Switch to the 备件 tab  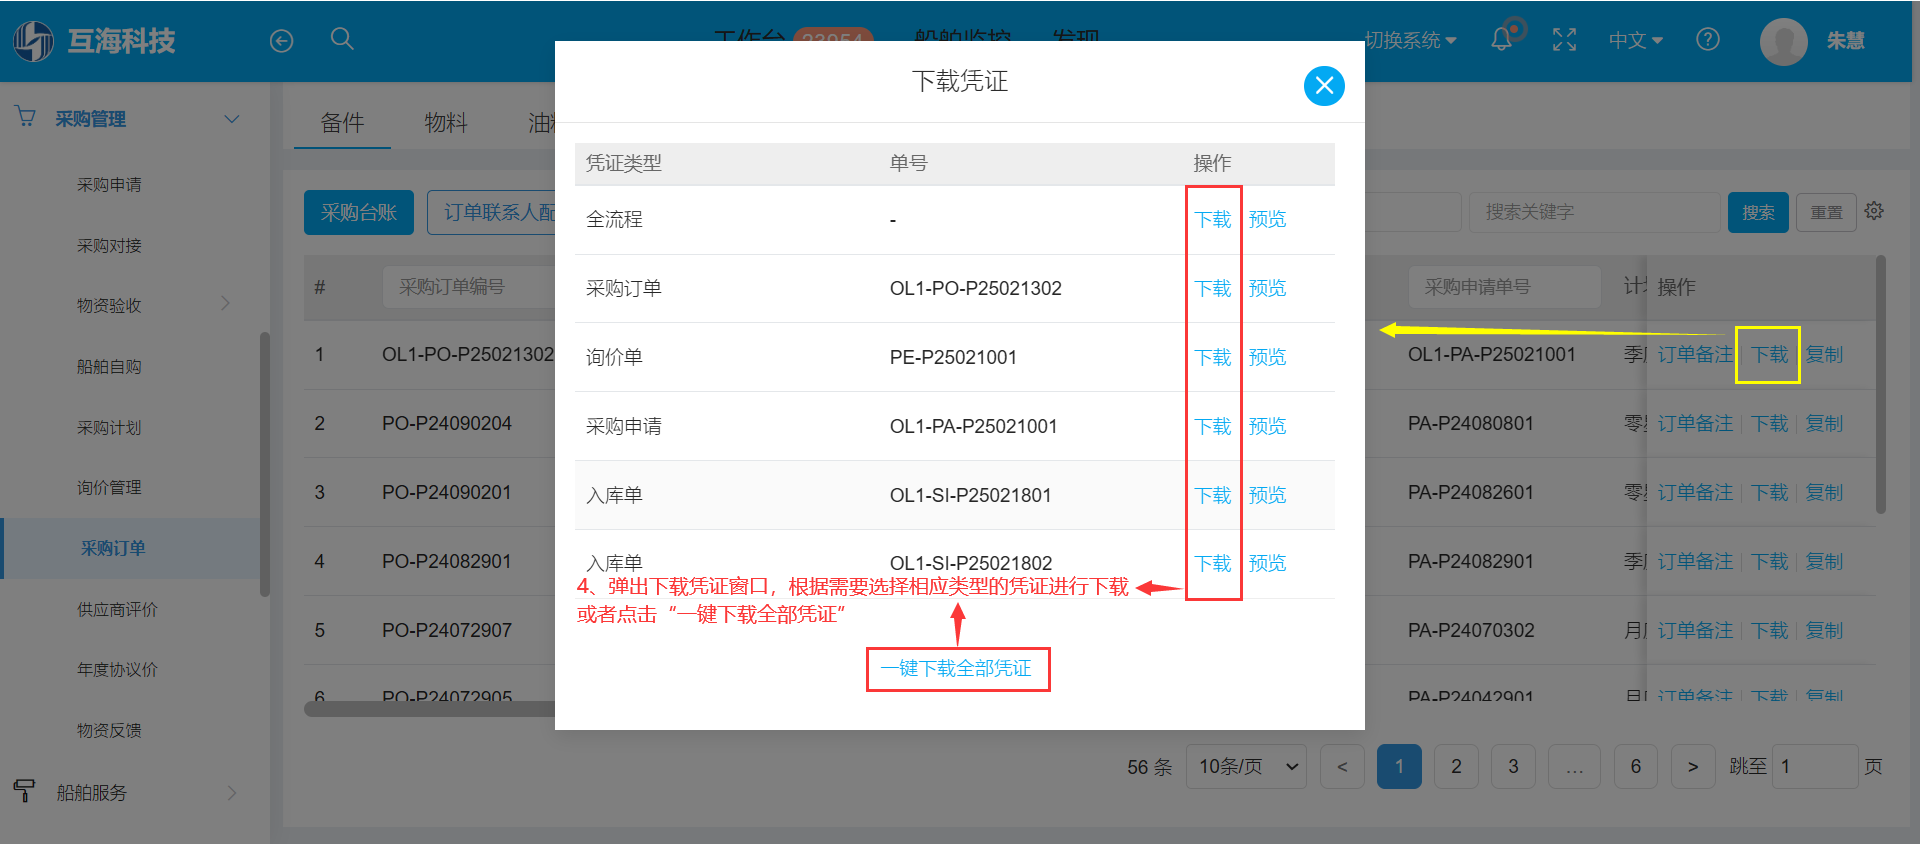[x=342, y=123]
